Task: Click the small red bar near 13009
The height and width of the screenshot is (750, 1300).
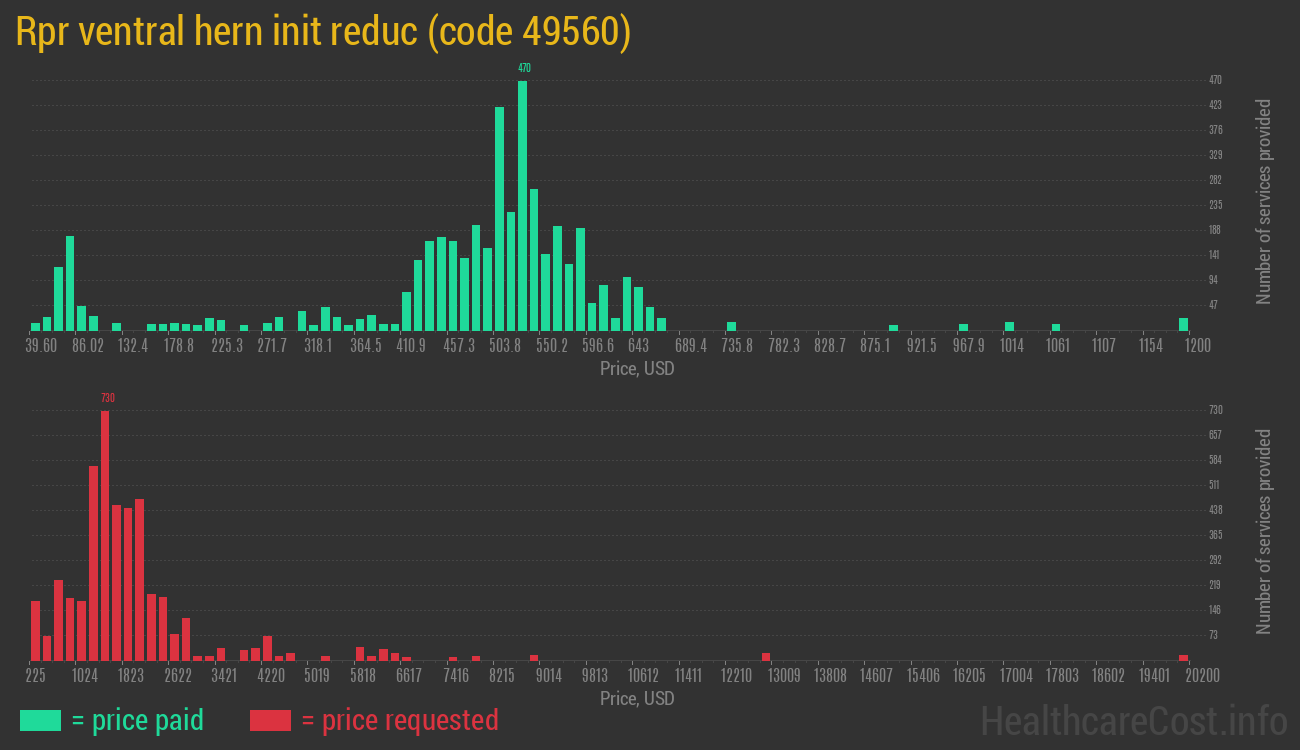Action: pyautogui.click(x=766, y=657)
